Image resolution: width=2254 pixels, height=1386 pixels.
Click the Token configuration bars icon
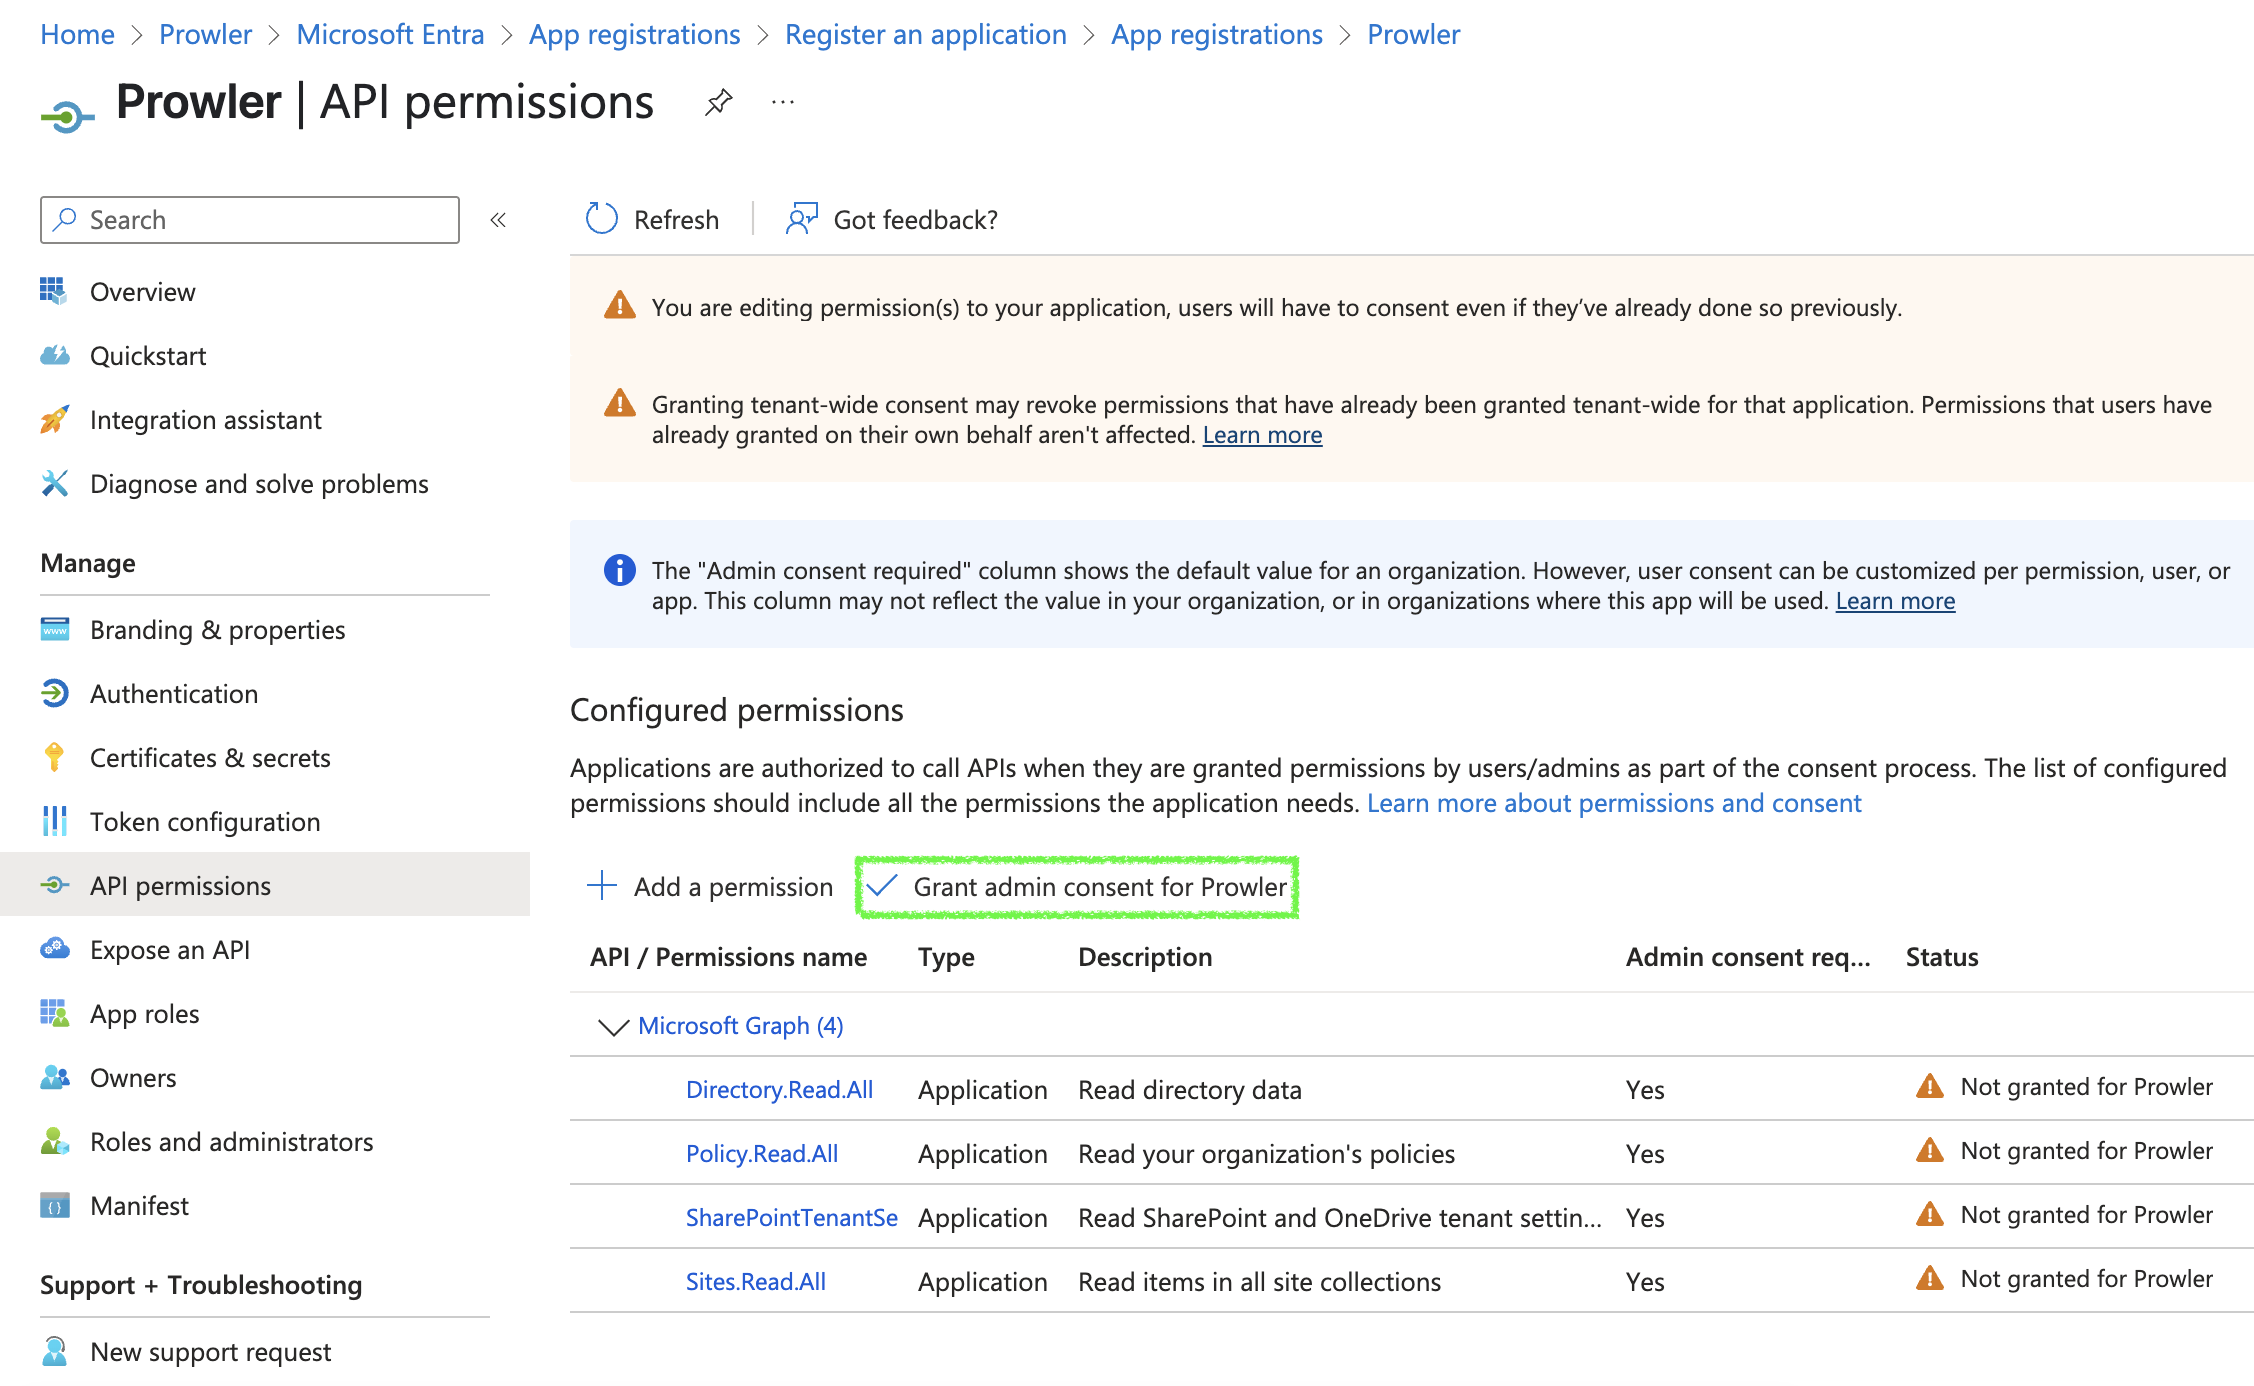click(54, 821)
